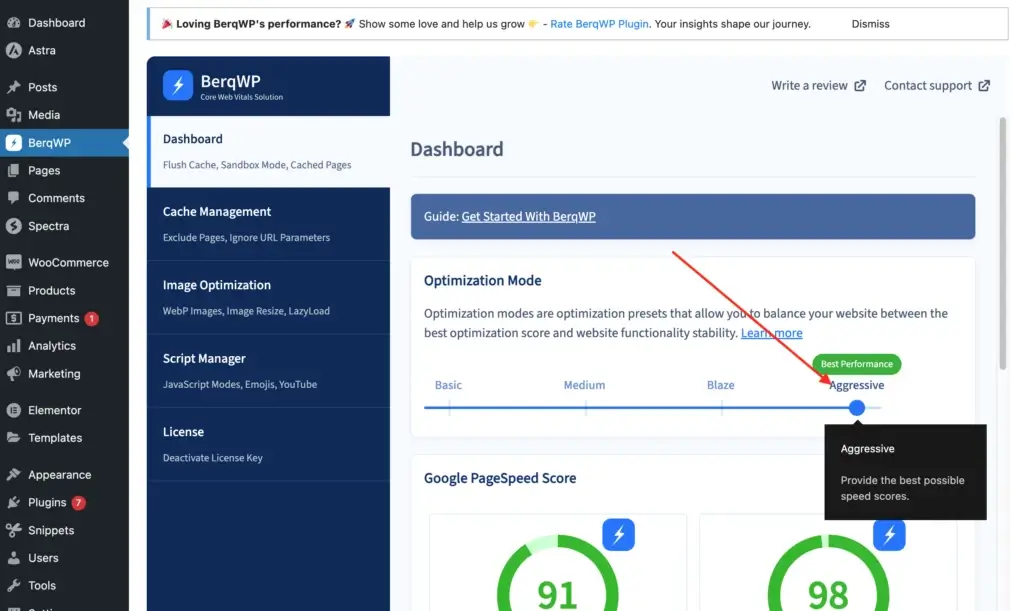The image size is (1024, 611).
Task: Click the BerqWP lightning logo icon
Action: coord(178,86)
